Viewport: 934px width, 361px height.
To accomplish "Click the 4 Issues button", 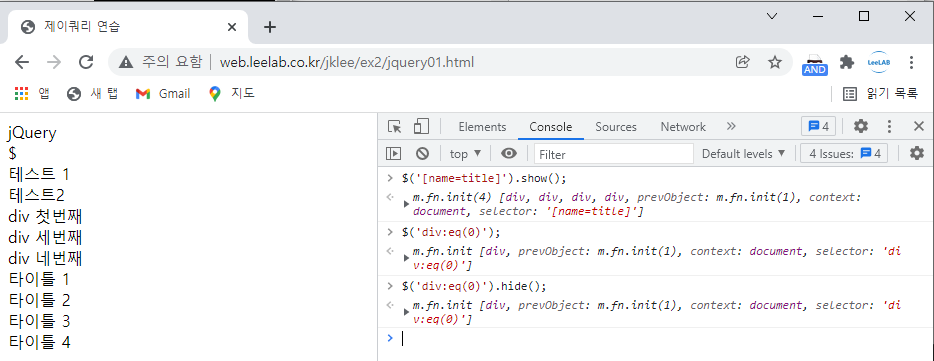I will tap(844, 154).
